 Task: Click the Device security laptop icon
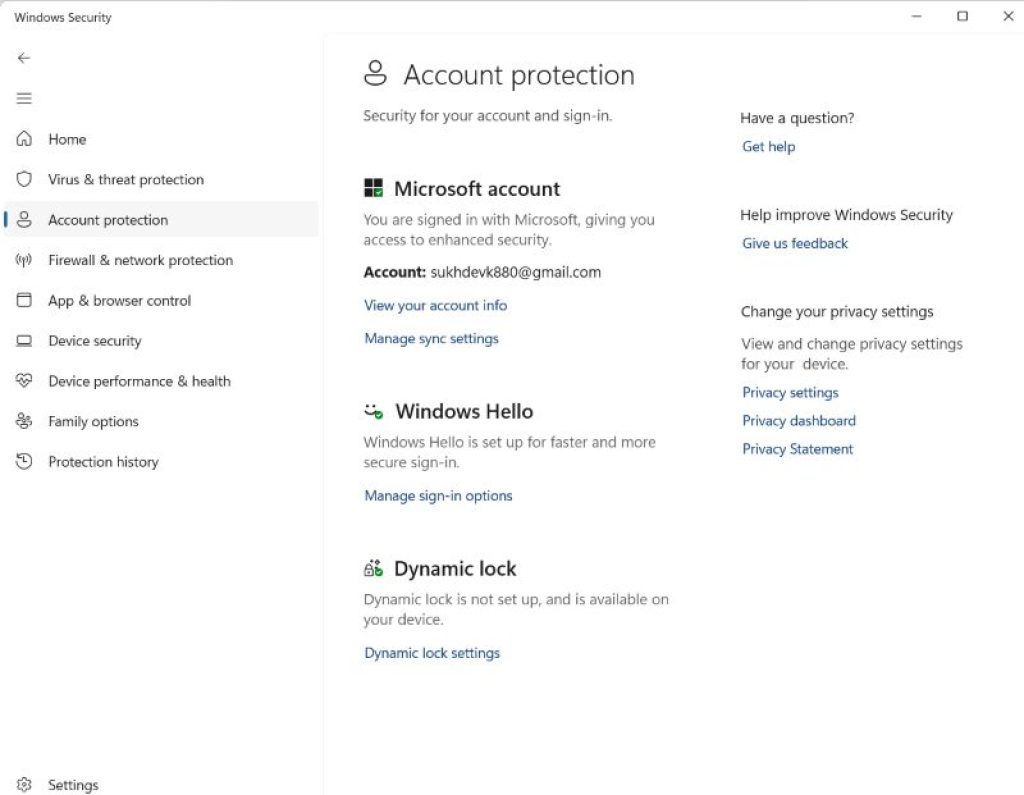[24, 340]
